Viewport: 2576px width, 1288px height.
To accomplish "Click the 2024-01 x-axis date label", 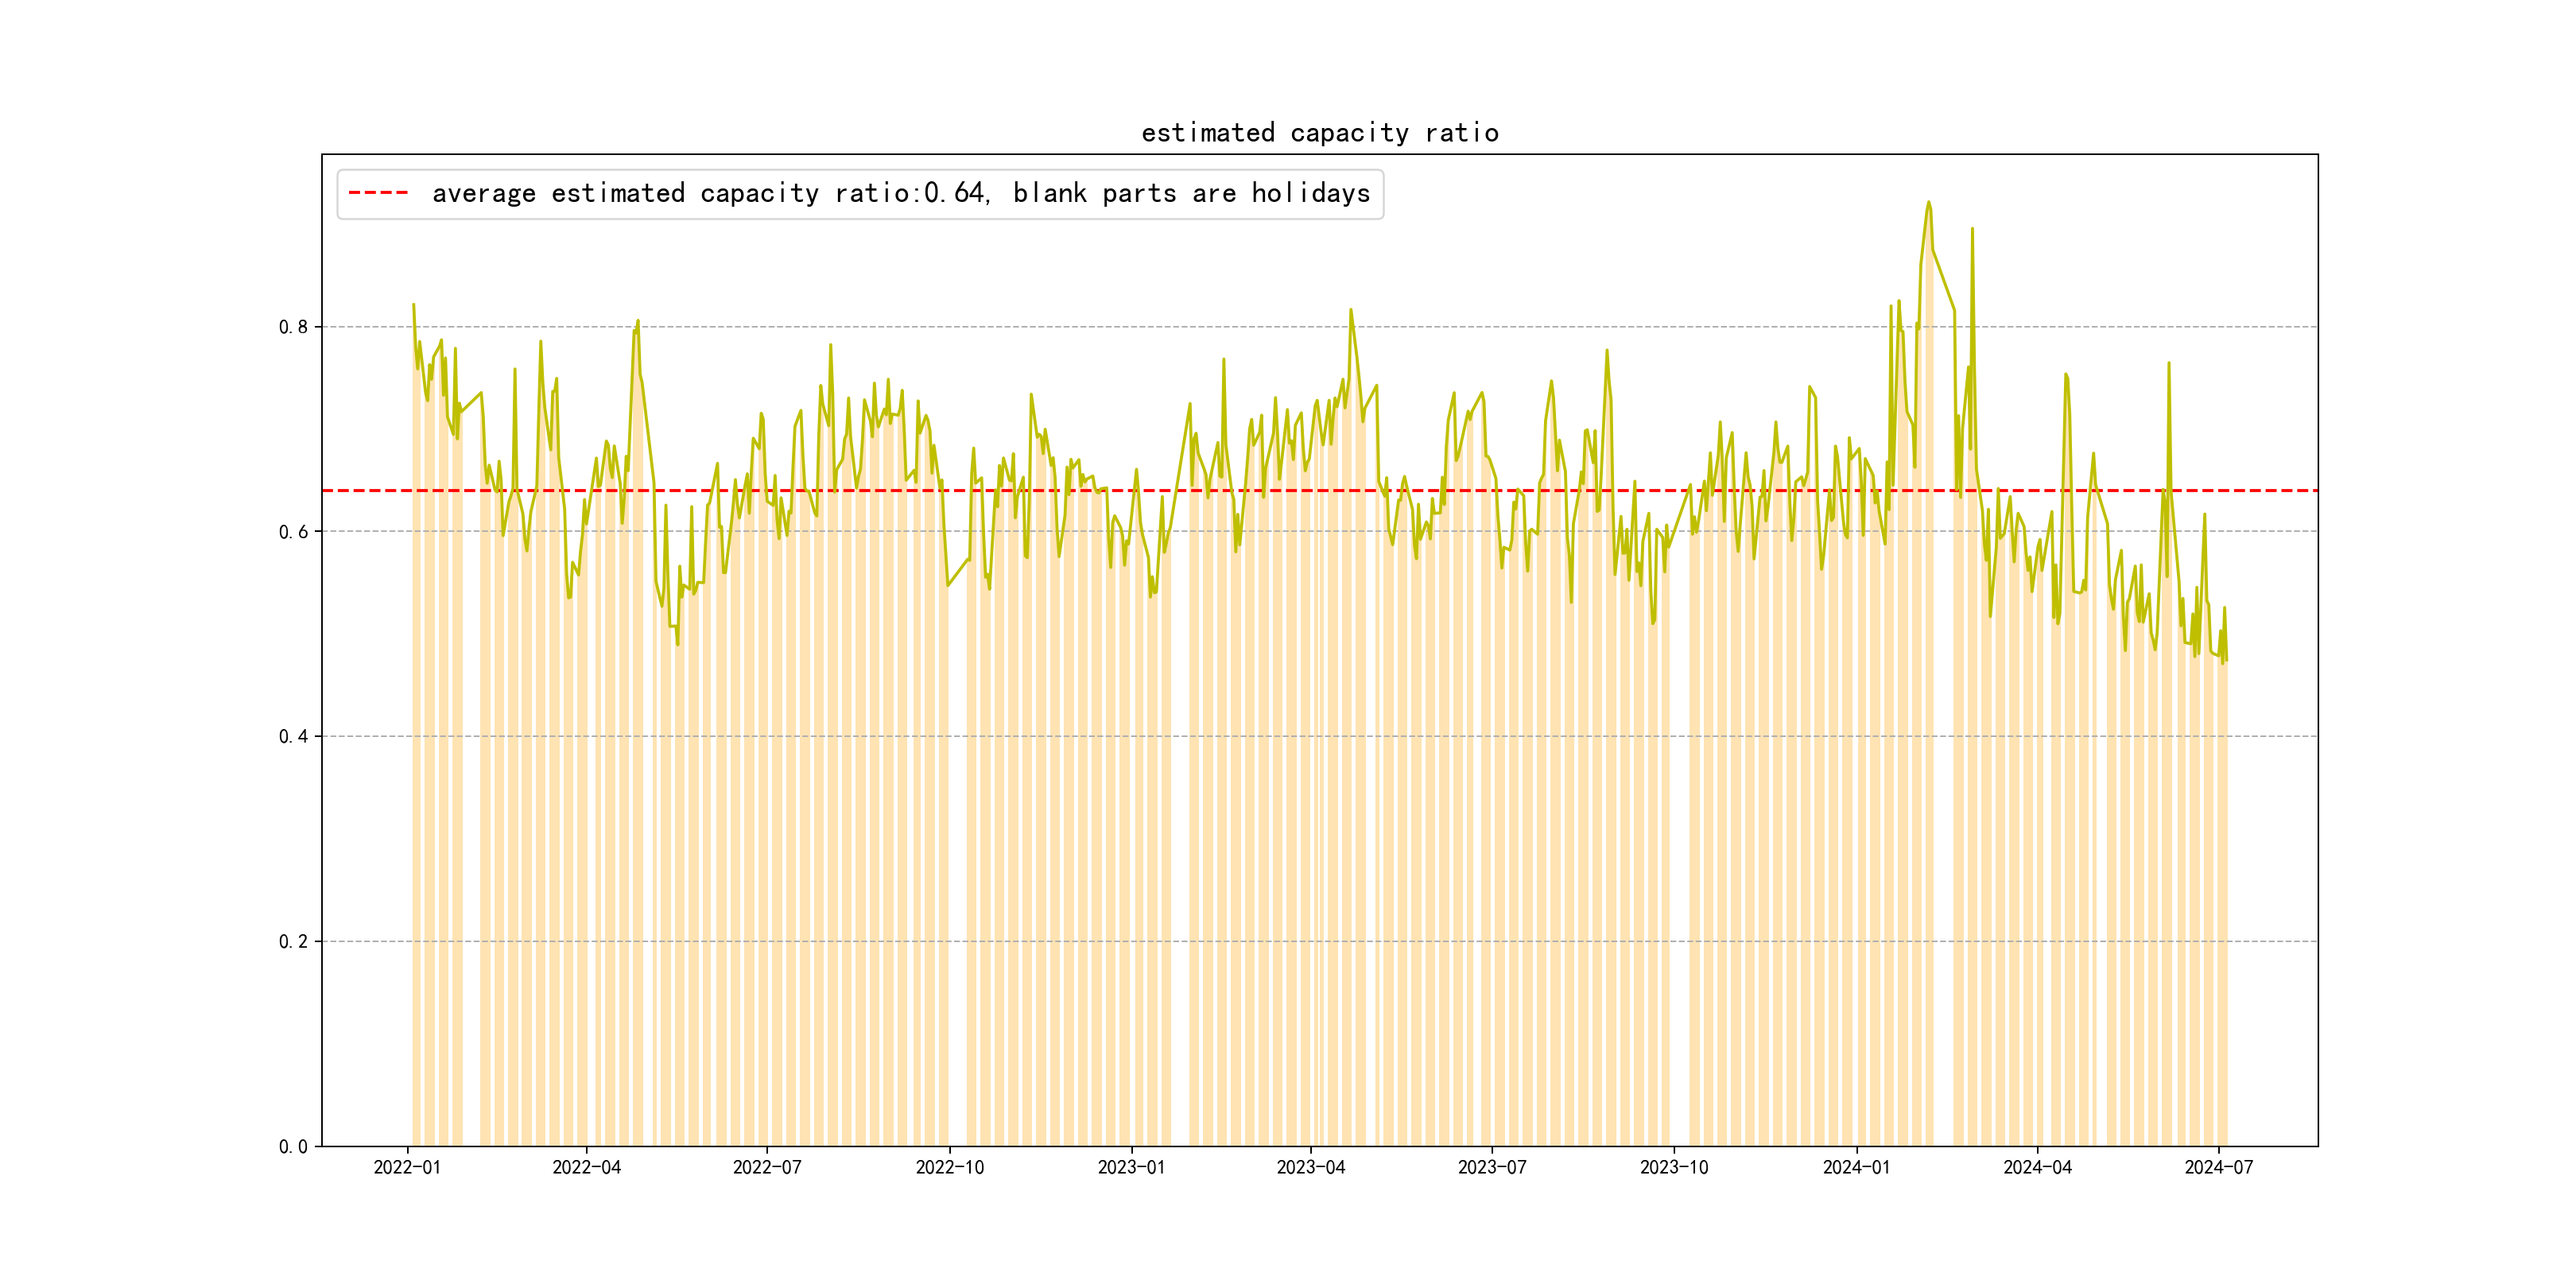I will click(1856, 1168).
